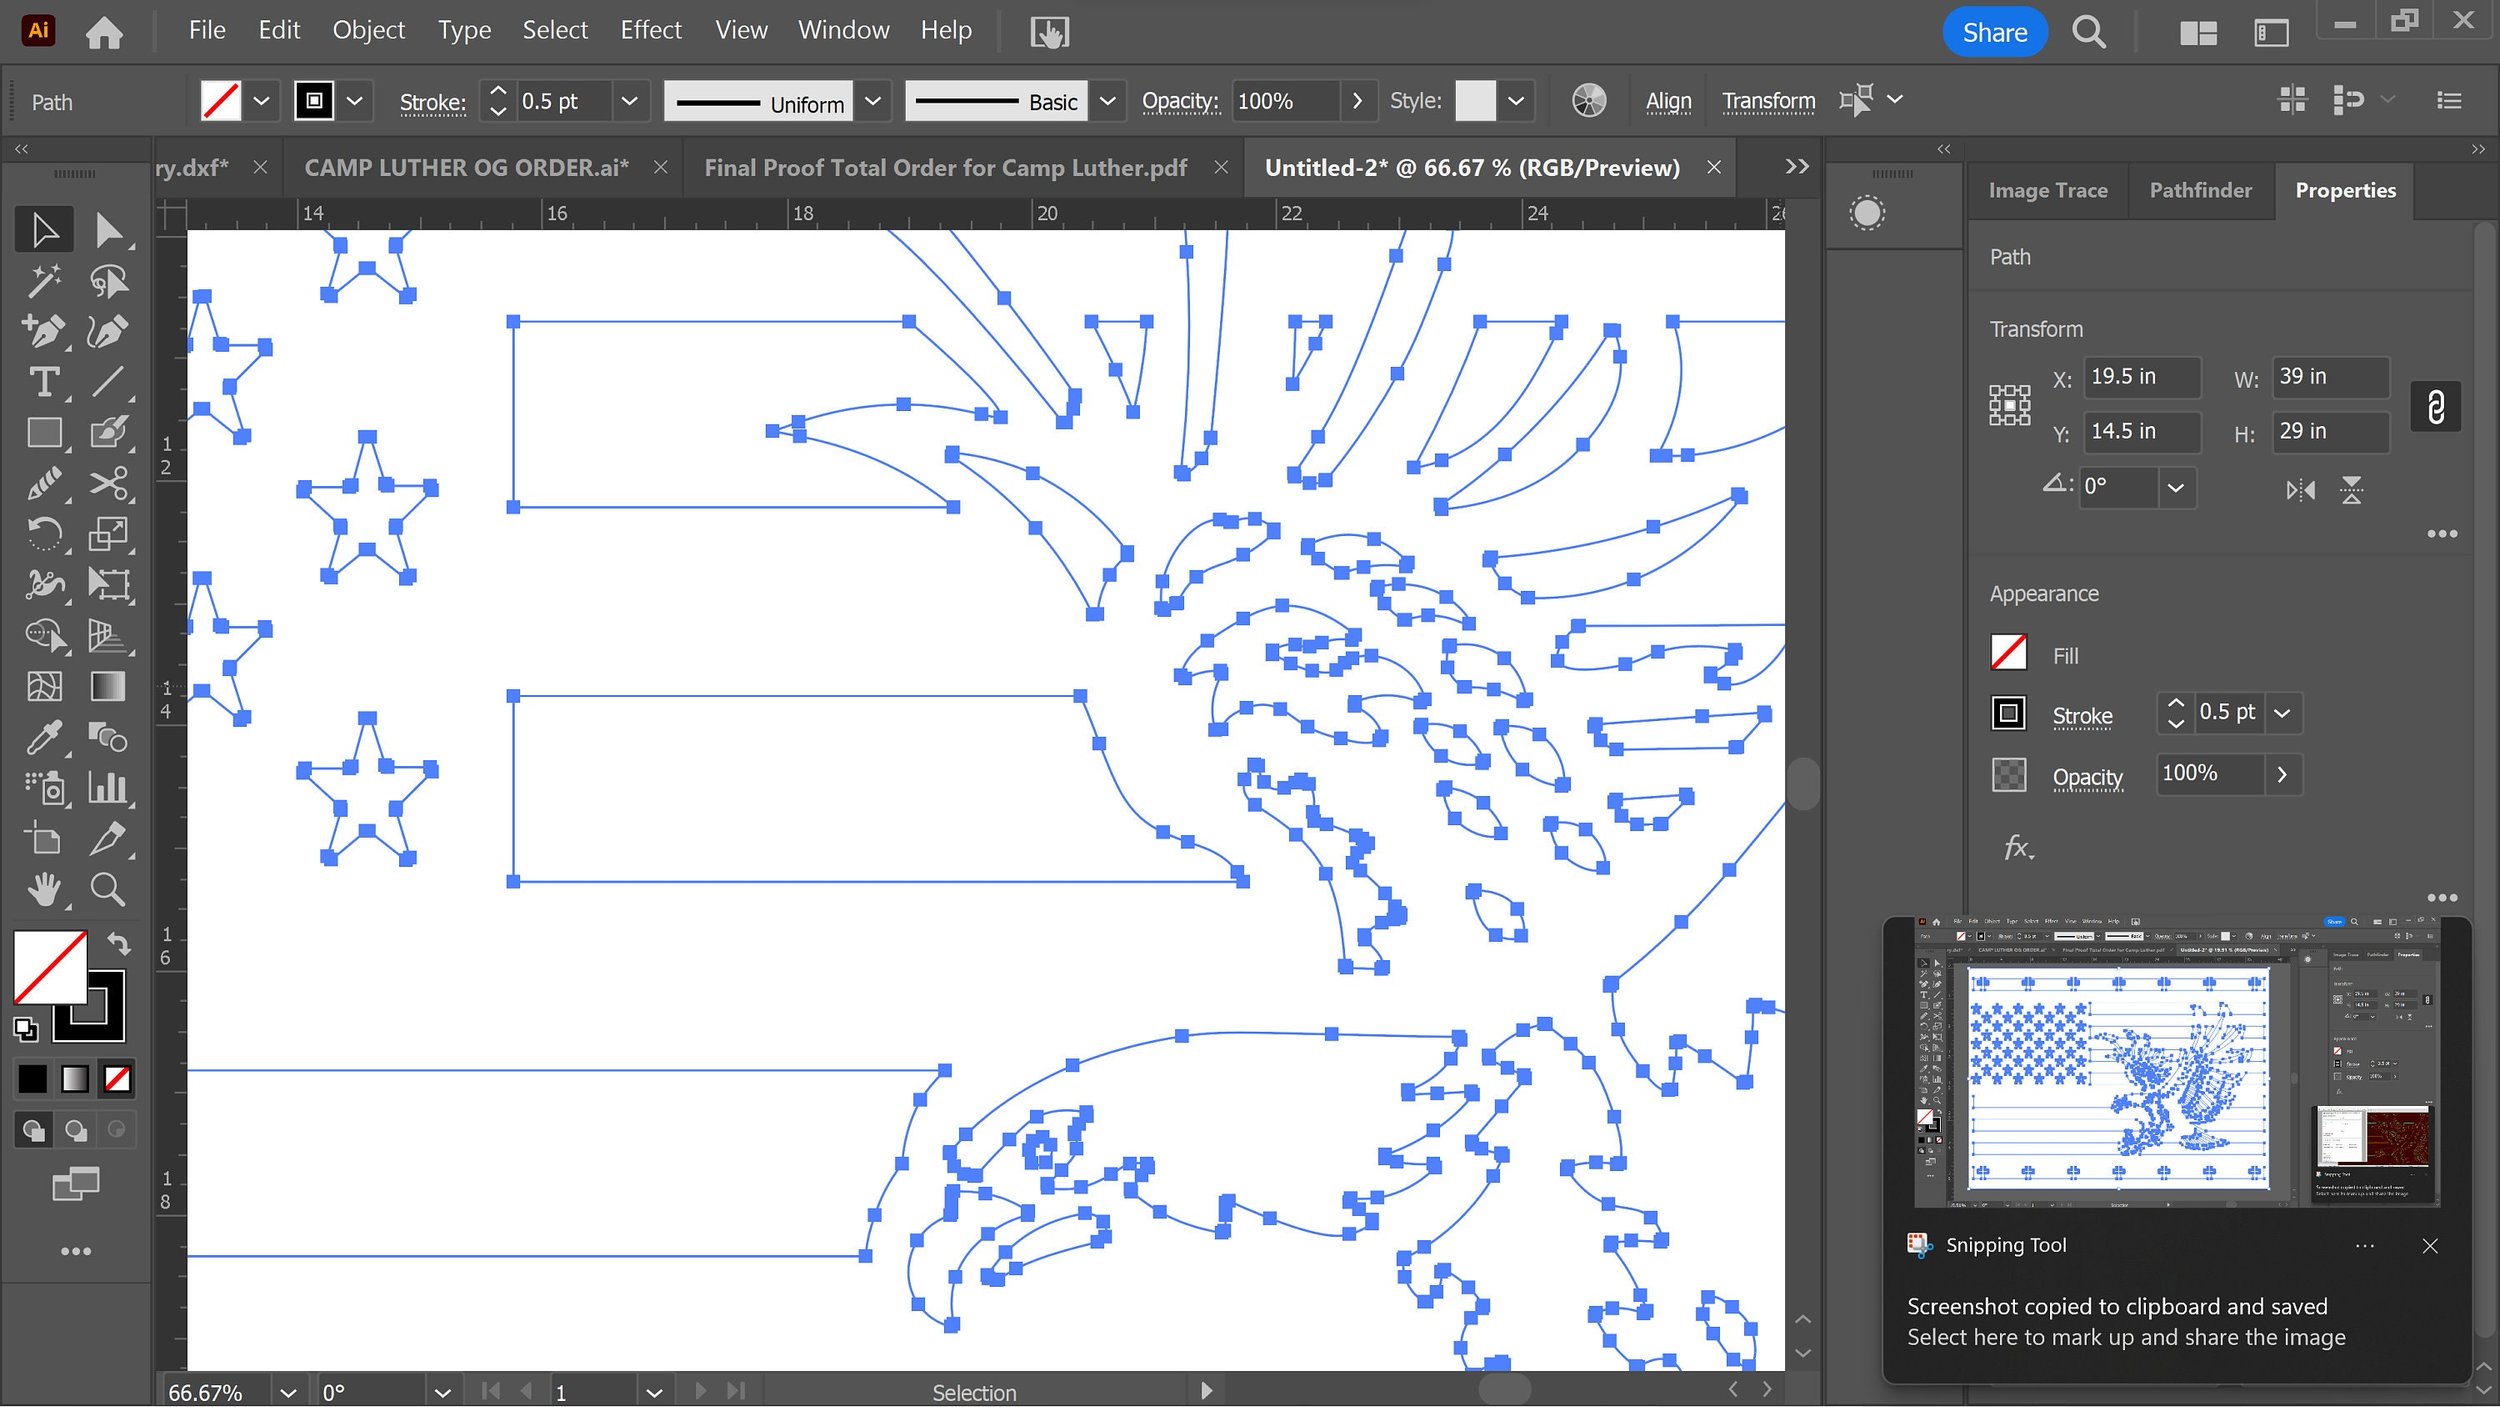
Task: Open the zoom level dropdown at 66.67%
Action: coord(288,1392)
